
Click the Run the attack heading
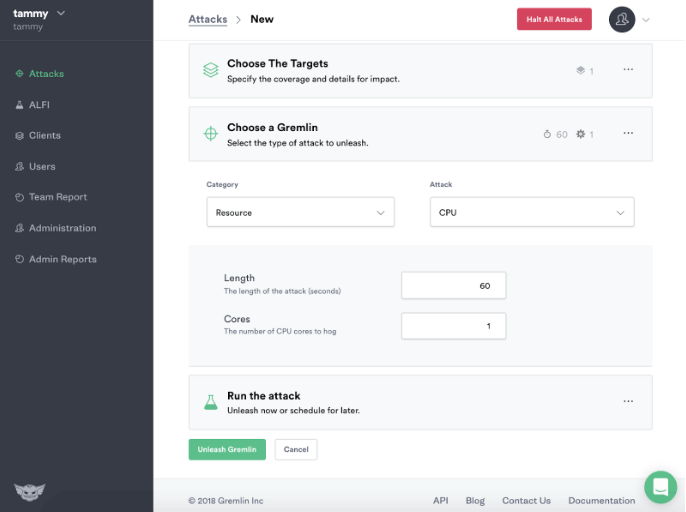(x=263, y=396)
